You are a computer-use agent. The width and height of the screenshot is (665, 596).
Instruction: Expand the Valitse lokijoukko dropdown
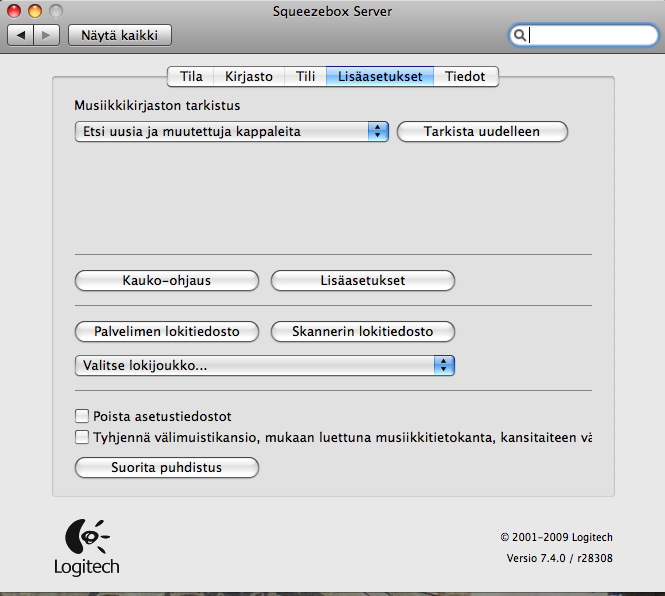pos(265,366)
